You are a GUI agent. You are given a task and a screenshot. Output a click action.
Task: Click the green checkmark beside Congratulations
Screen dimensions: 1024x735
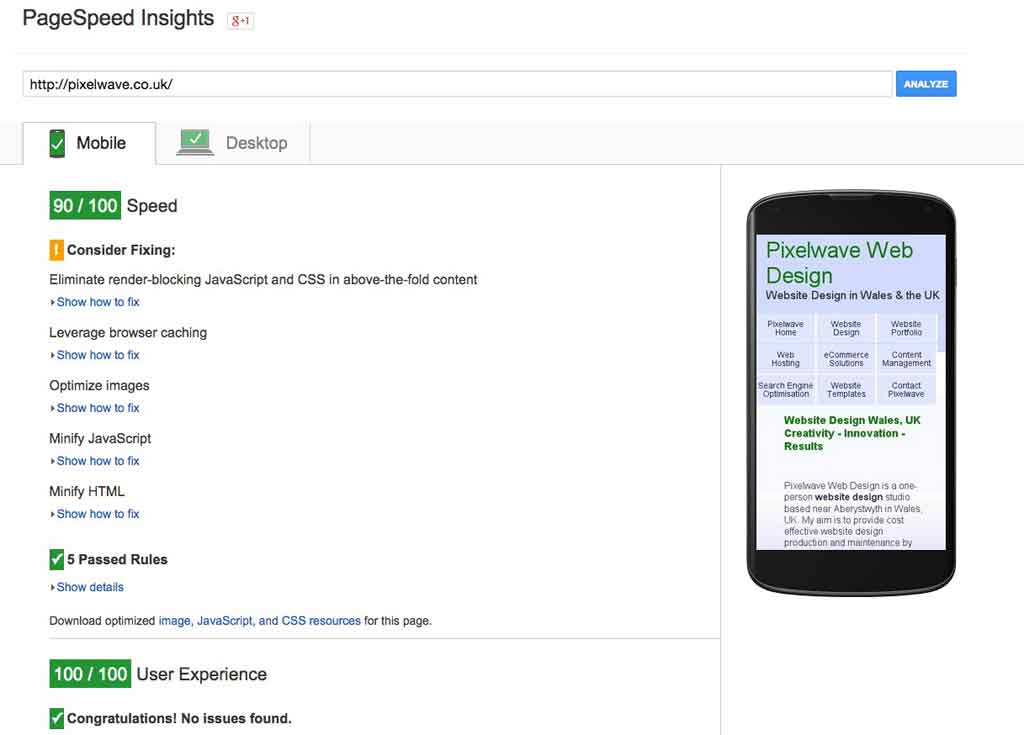click(56, 718)
